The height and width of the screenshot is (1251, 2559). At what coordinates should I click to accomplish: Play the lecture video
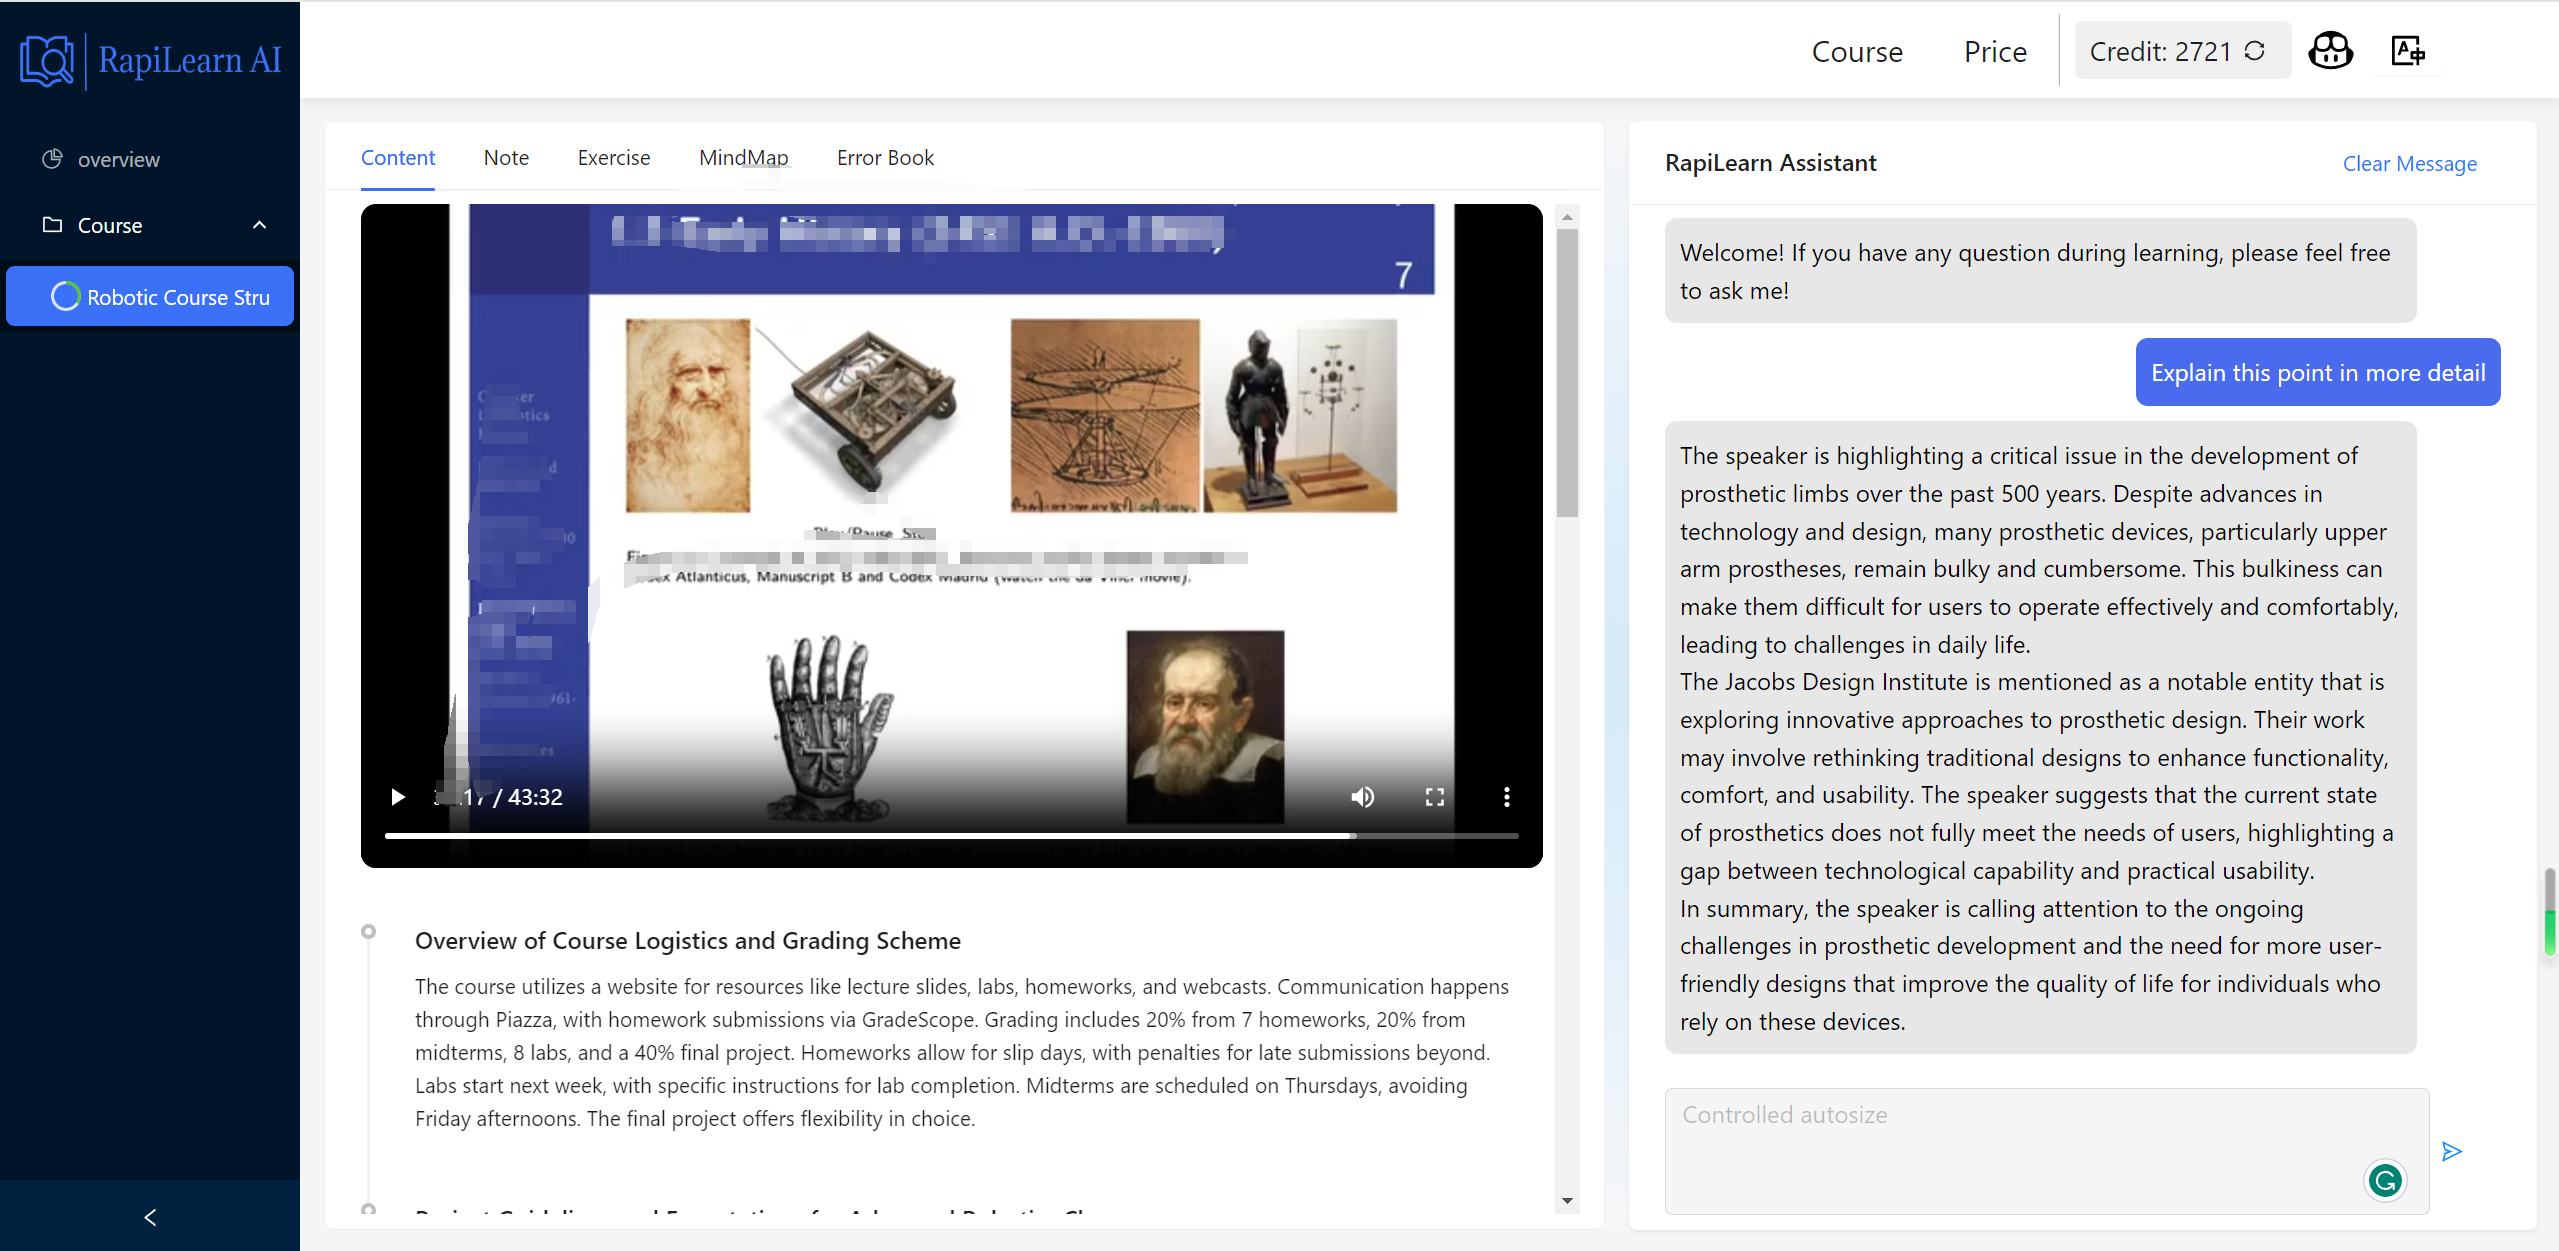click(x=398, y=797)
